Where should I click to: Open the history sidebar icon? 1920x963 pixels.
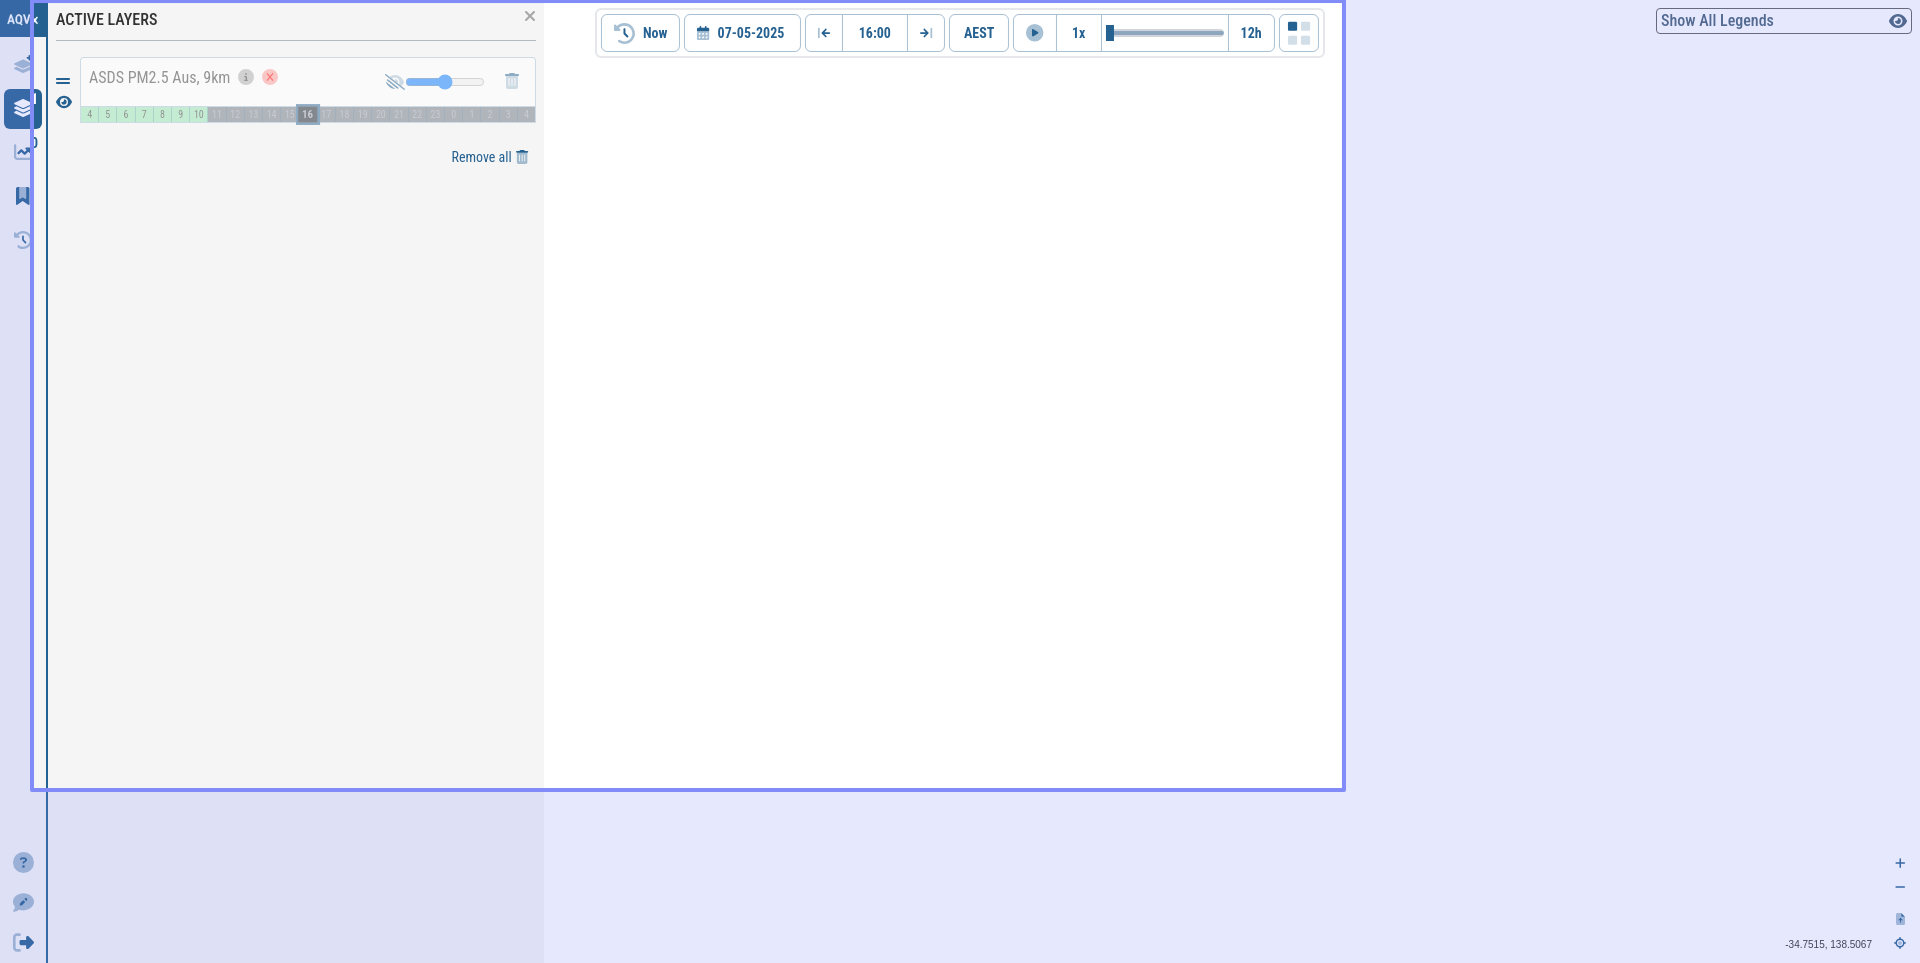click(x=22, y=240)
